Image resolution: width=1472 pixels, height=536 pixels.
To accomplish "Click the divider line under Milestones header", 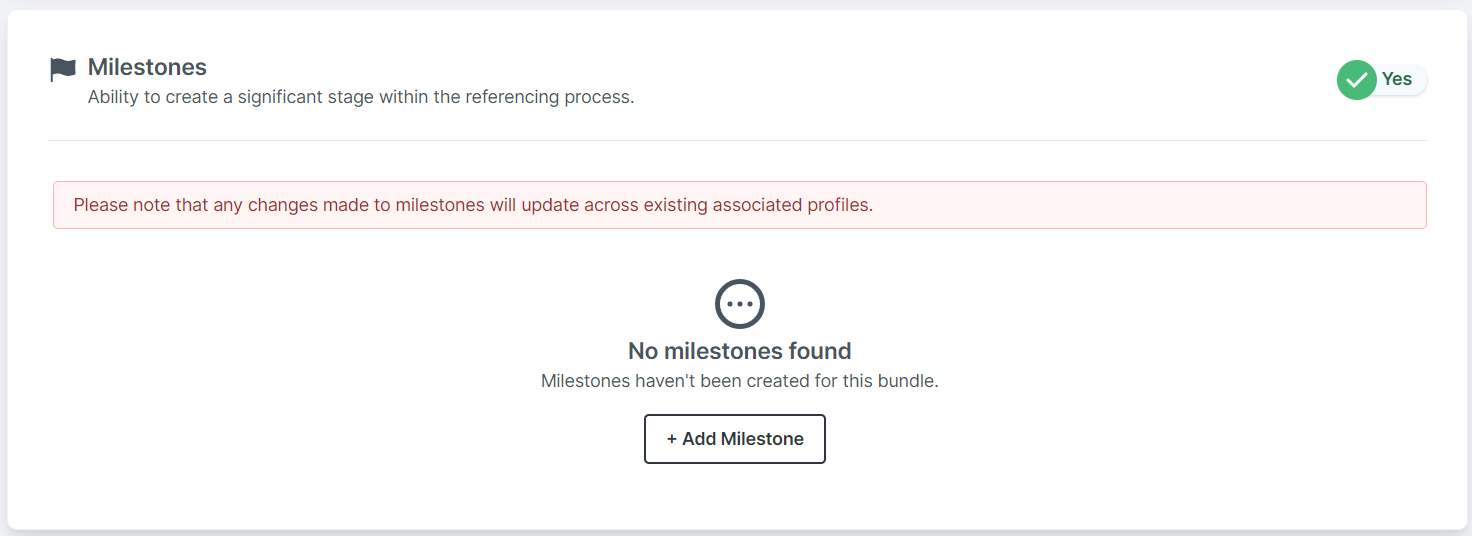I will coord(737,140).
